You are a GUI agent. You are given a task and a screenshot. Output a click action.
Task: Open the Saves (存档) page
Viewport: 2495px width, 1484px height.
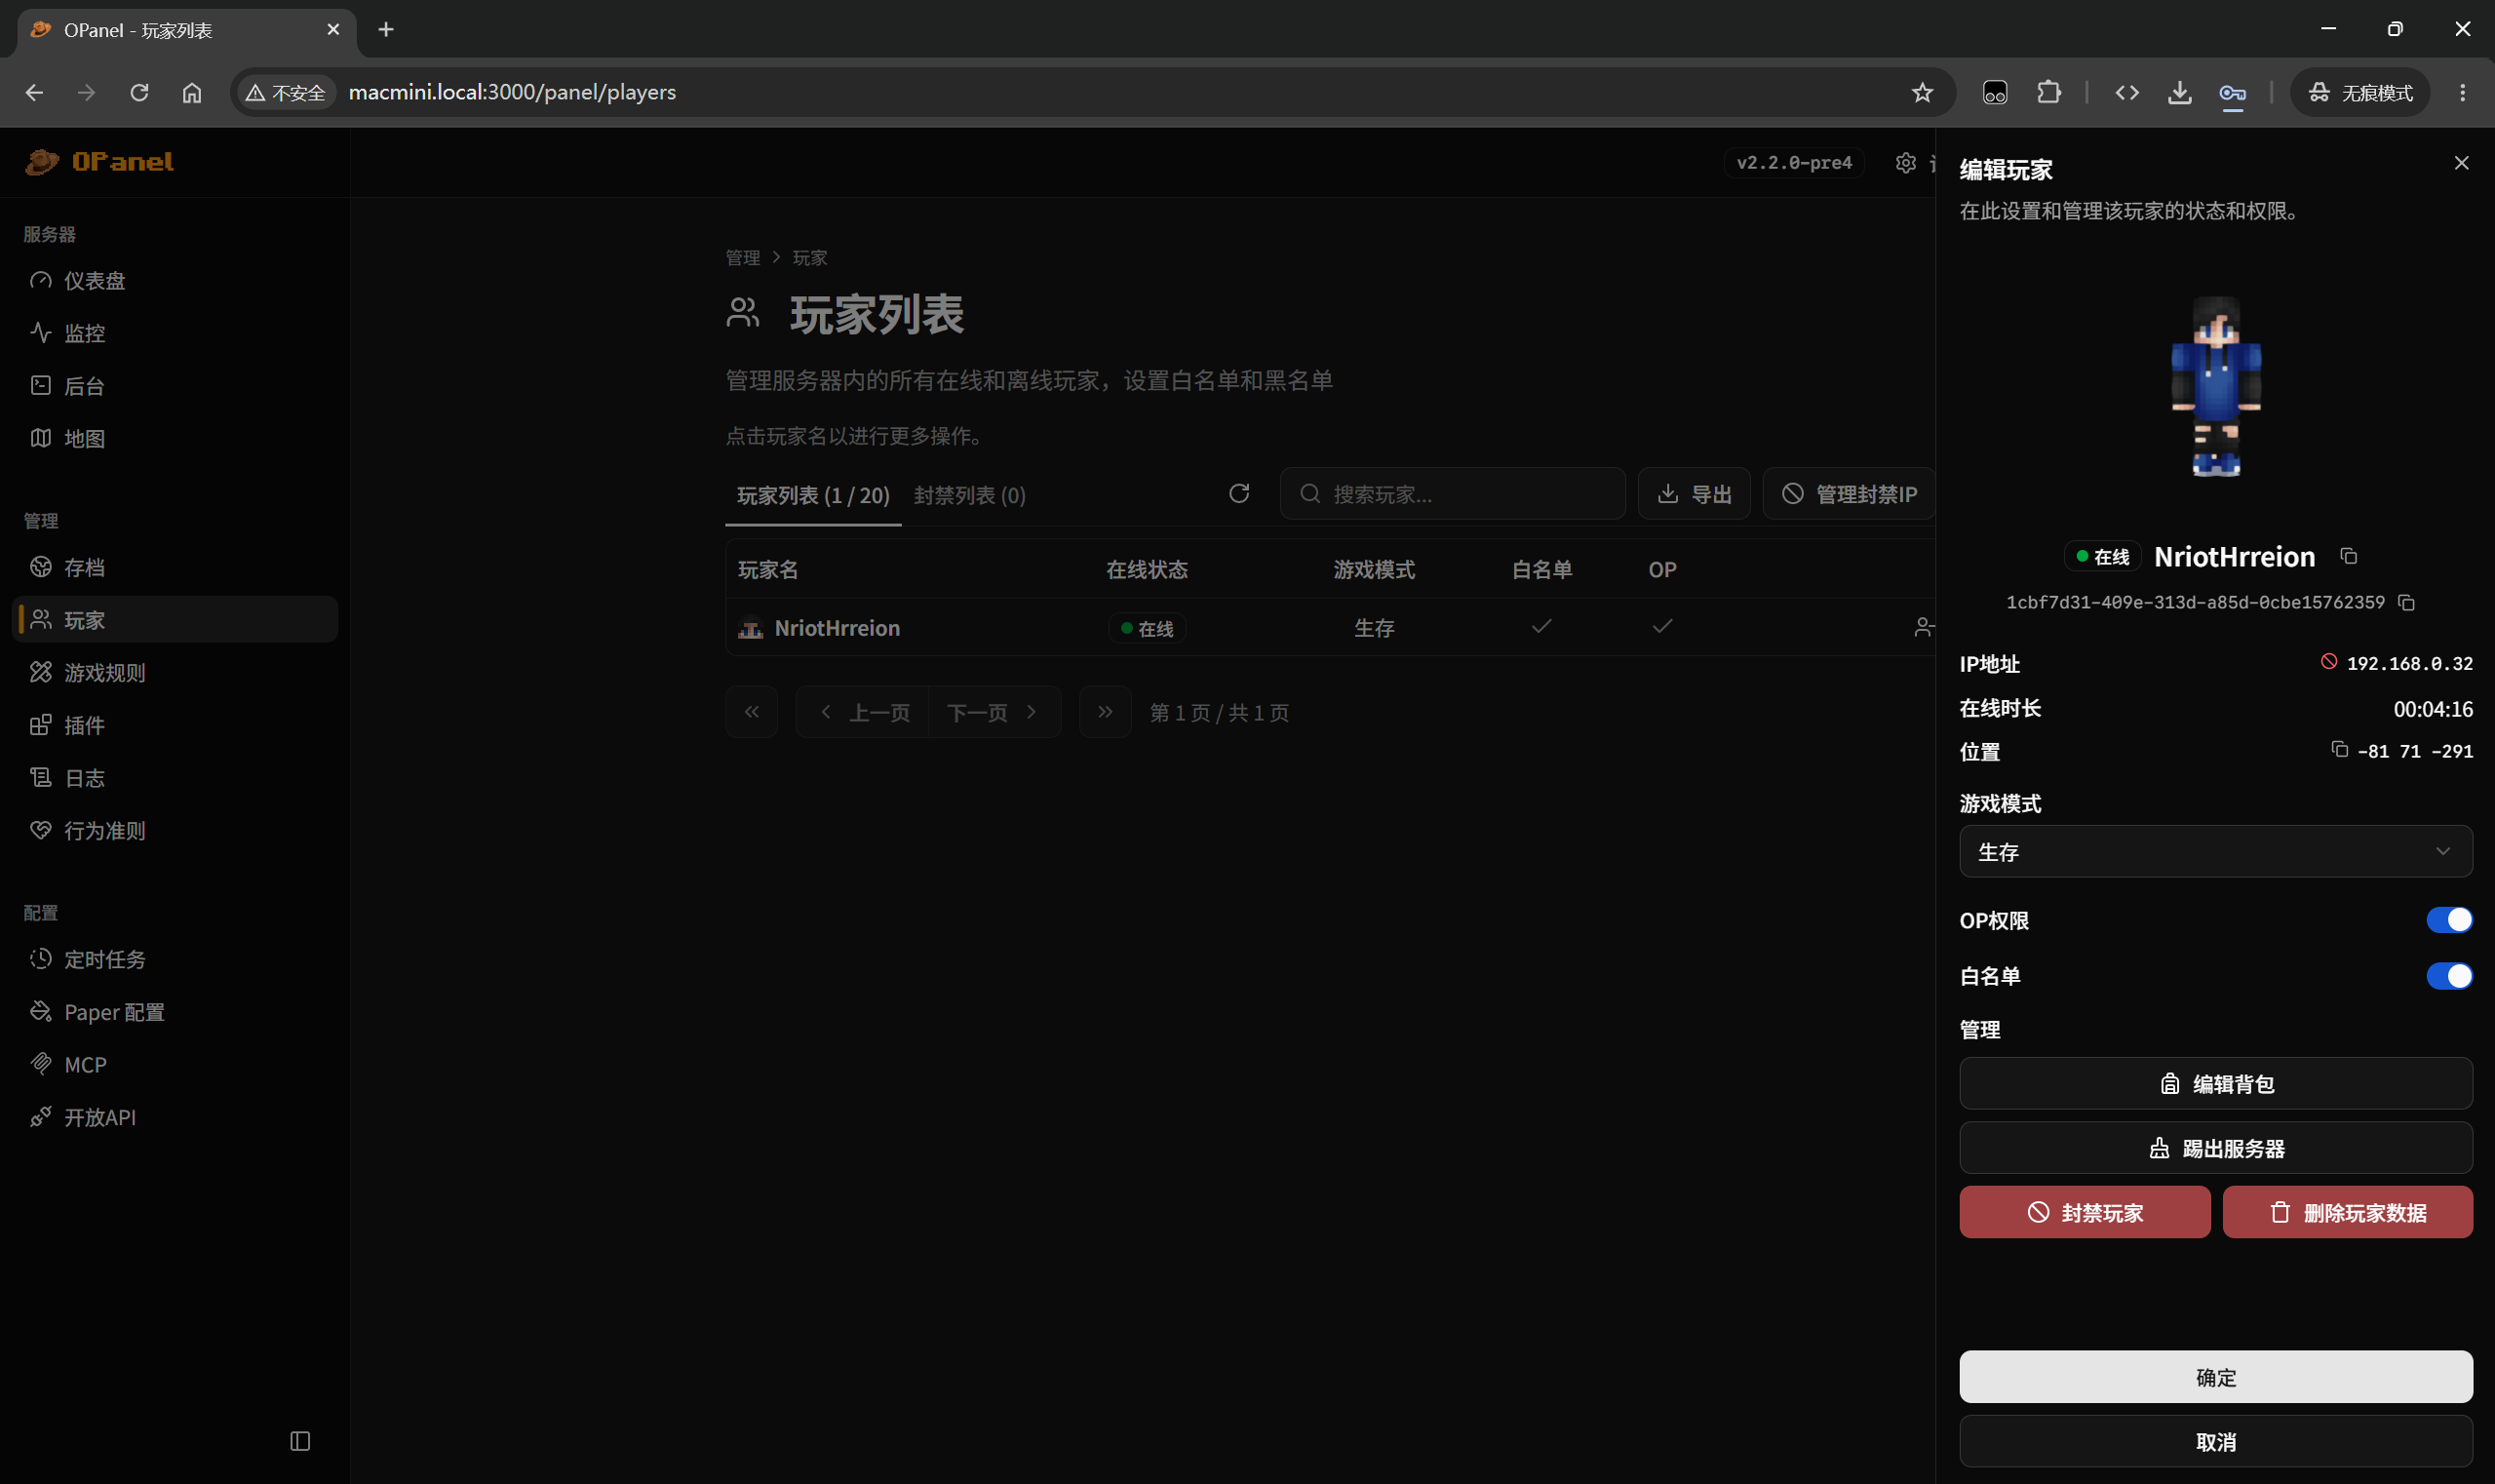pyautogui.click(x=175, y=567)
